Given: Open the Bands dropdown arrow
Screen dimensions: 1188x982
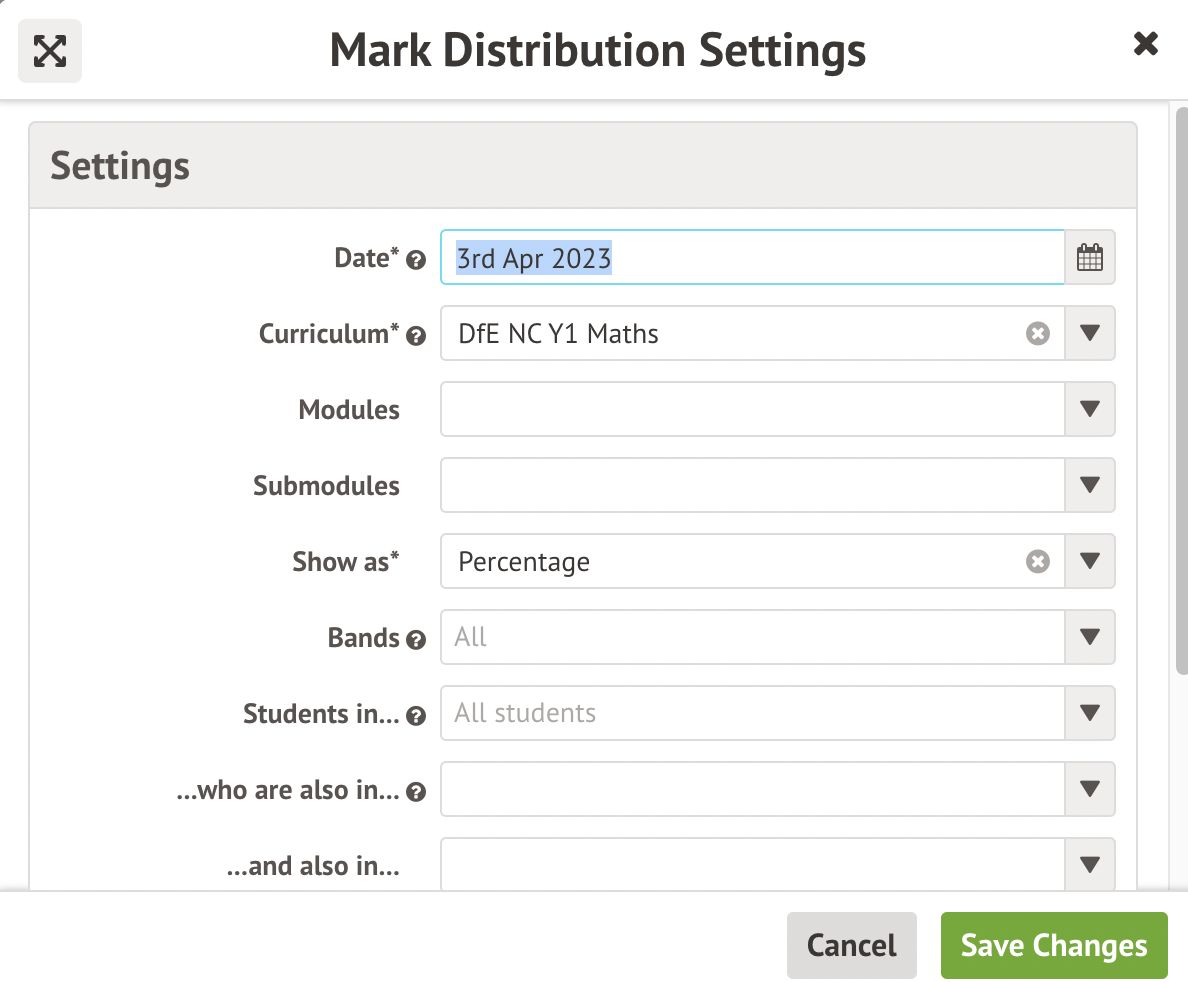Looking at the screenshot, I should tap(1090, 638).
